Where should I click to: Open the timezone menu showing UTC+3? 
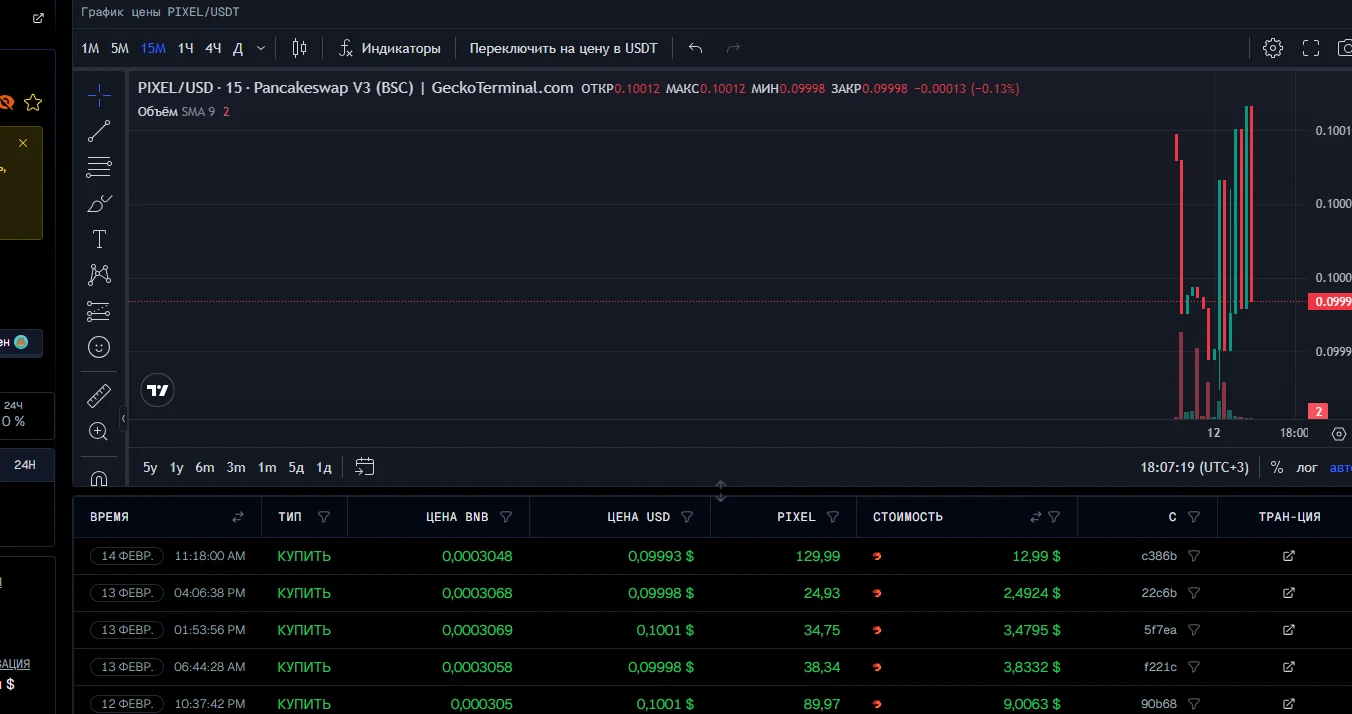tap(1195, 467)
